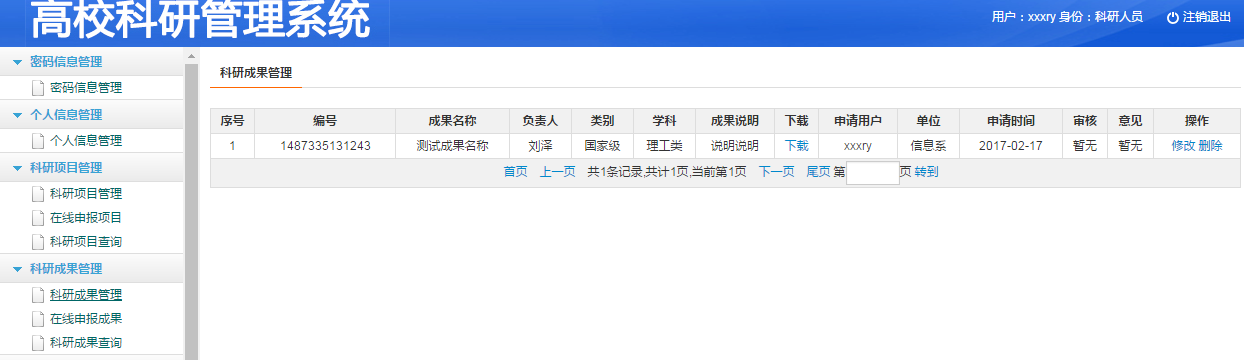Image resolution: width=1244 pixels, height=360 pixels.
Task: Click the 1487335131243 number cell
Action: tap(325, 146)
